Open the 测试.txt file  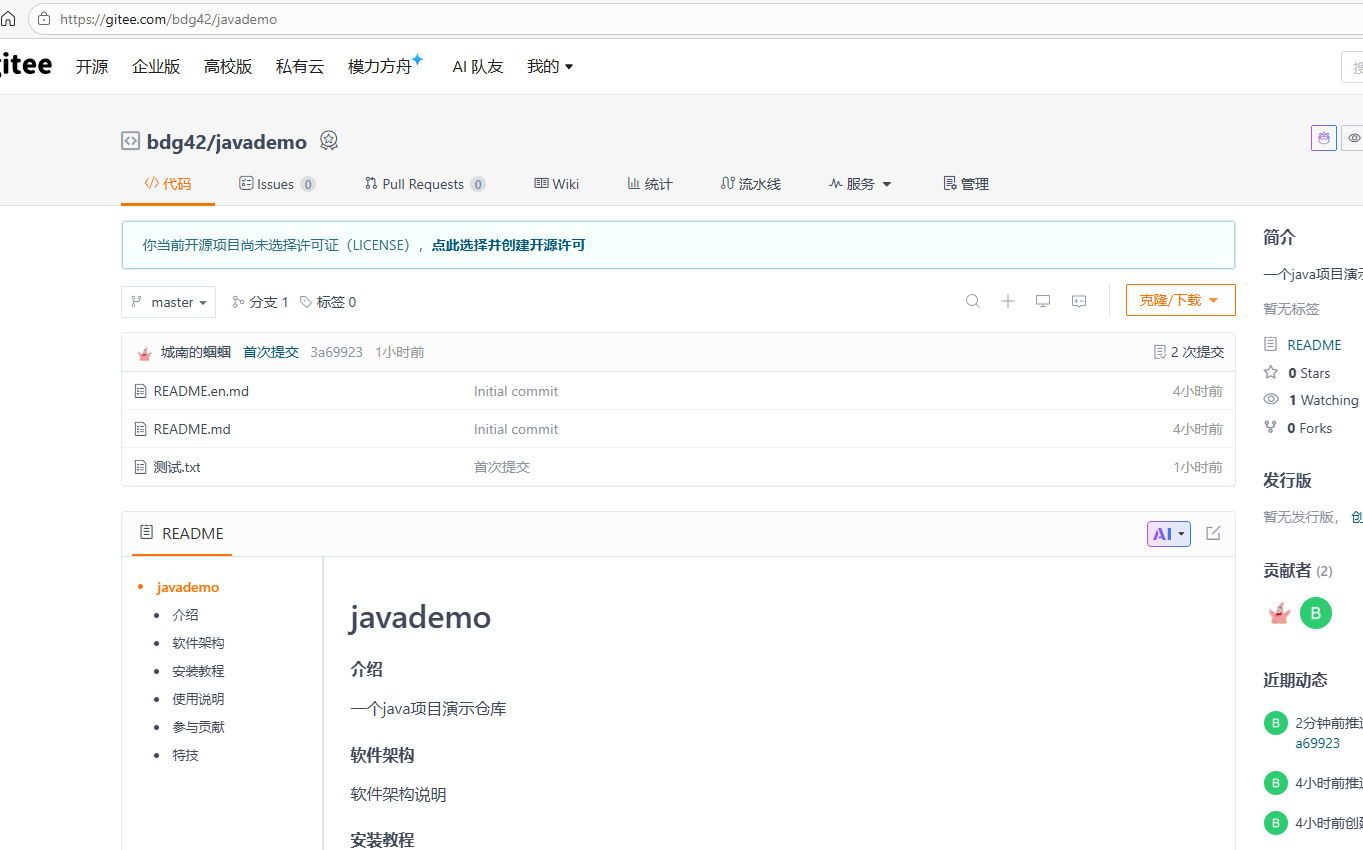point(177,467)
